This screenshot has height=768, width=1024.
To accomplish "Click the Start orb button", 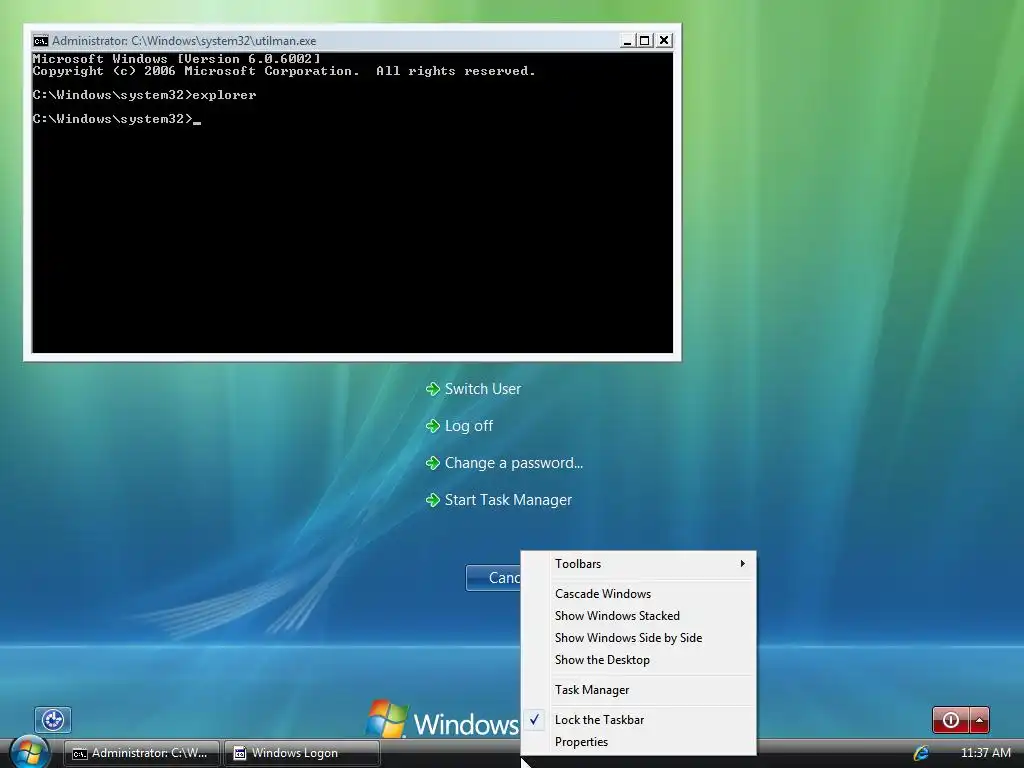I will point(29,752).
